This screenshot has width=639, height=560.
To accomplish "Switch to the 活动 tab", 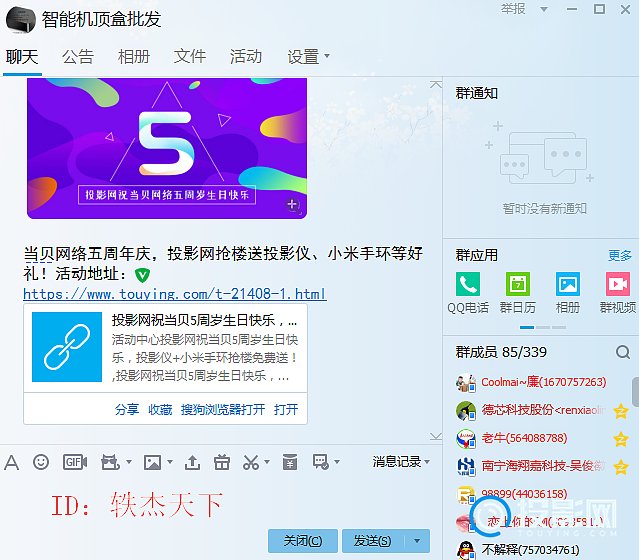I will [x=246, y=57].
